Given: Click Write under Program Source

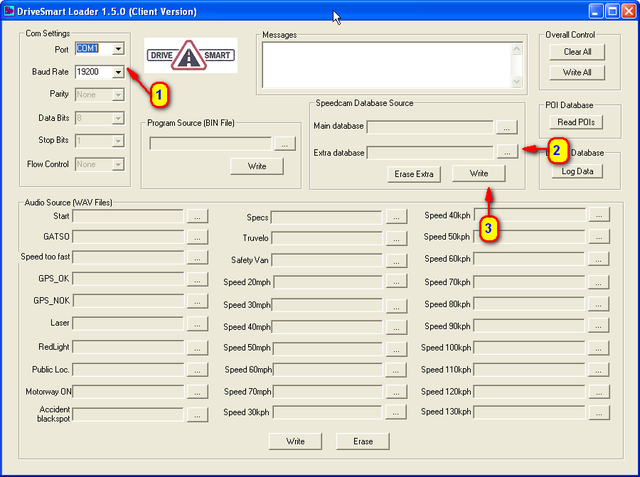Looking at the screenshot, I should [x=257, y=166].
